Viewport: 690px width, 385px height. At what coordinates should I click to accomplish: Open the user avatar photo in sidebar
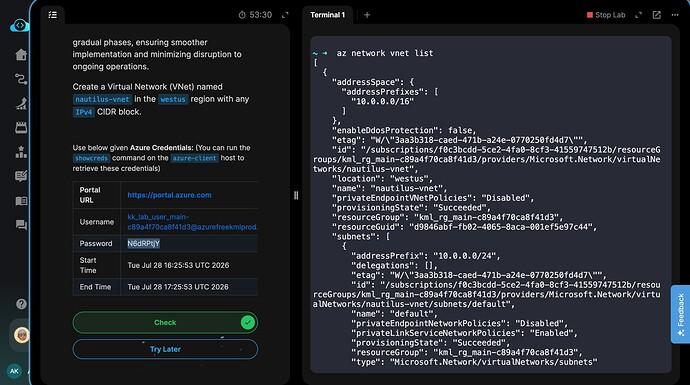[21, 335]
